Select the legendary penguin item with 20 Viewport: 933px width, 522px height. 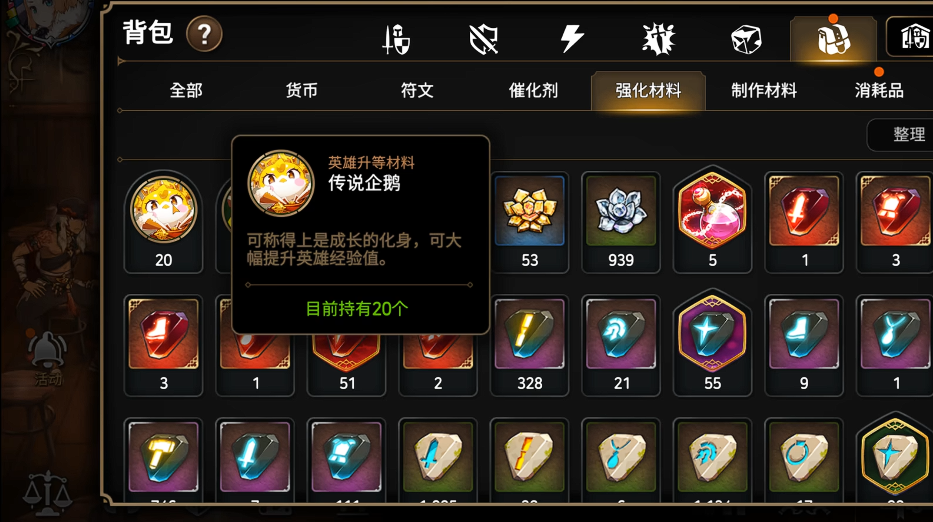pos(164,222)
